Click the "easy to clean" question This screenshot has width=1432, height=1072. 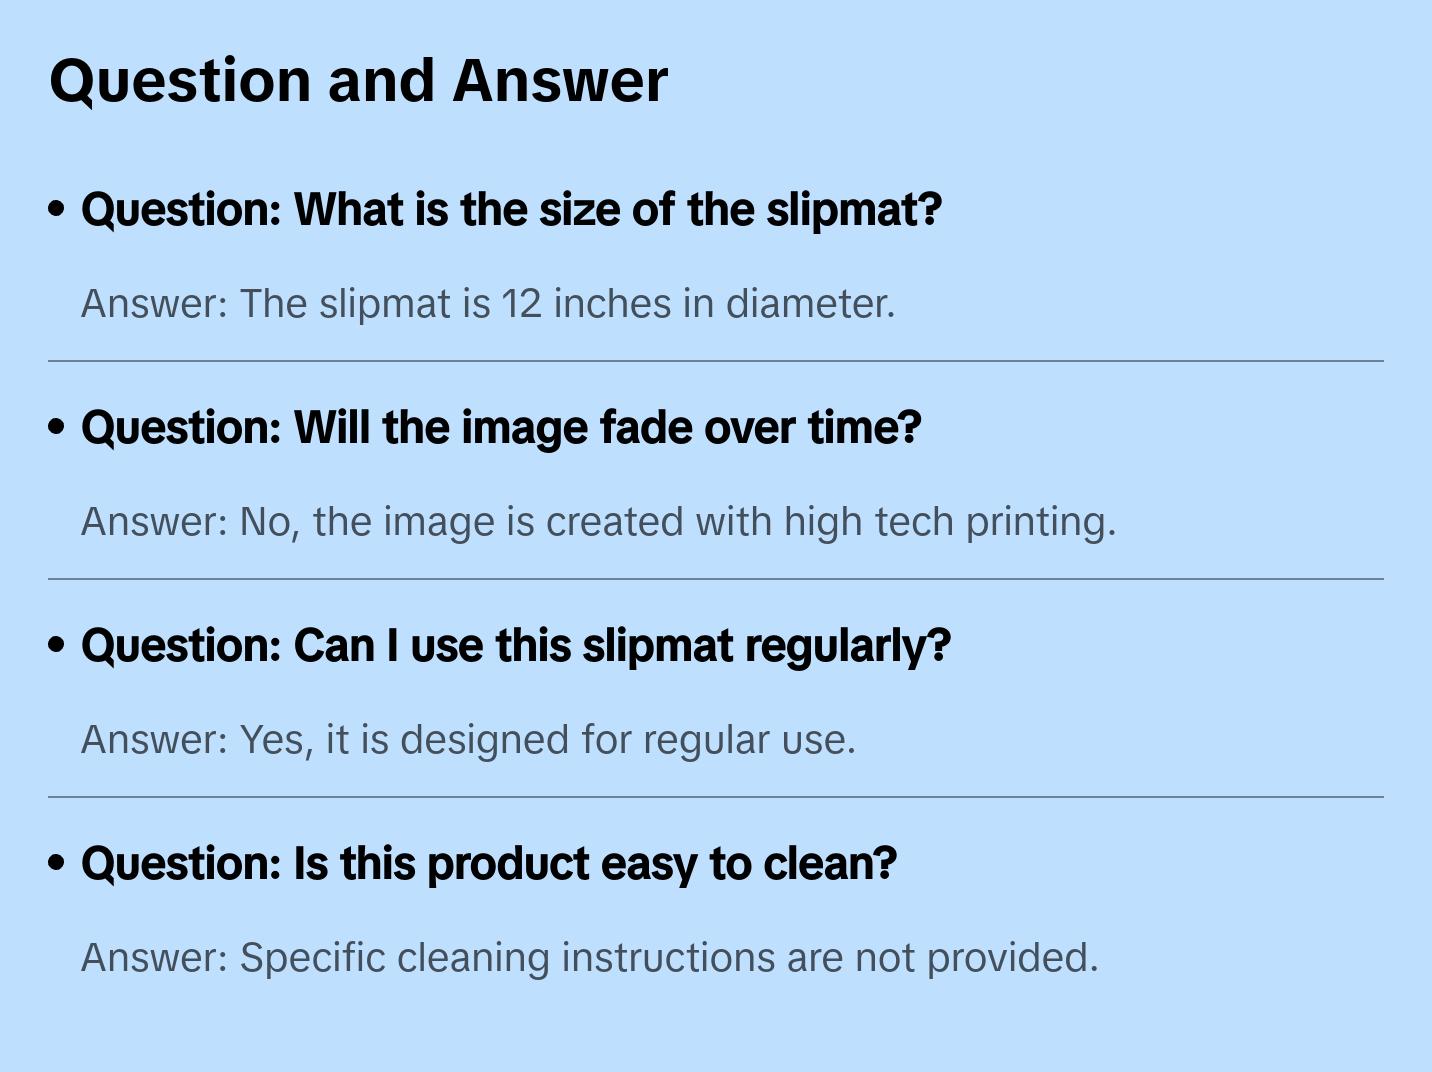click(x=488, y=864)
